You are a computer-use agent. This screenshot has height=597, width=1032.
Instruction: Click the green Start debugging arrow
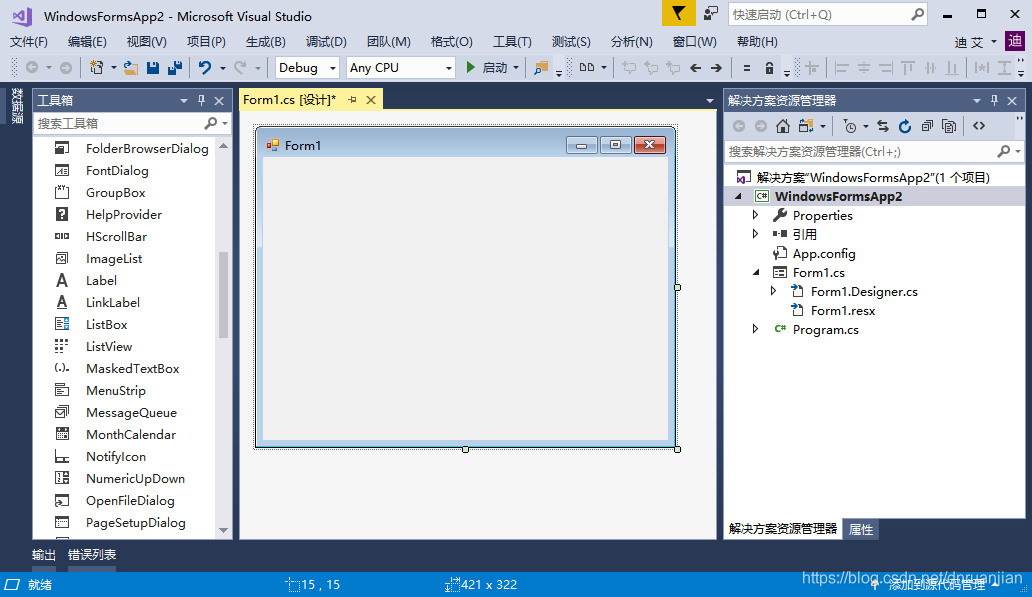tap(471, 67)
